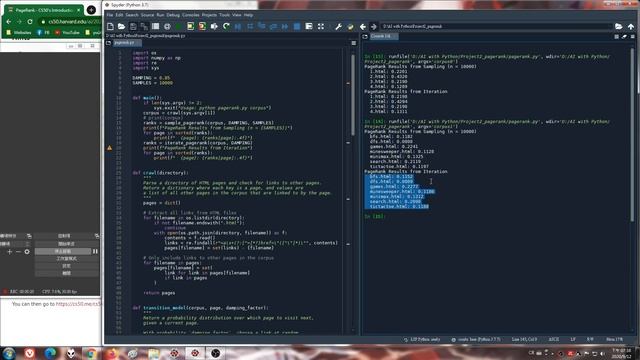Open the YouTube bookmark in browser
The image size is (640, 360).
[x=67, y=33]
